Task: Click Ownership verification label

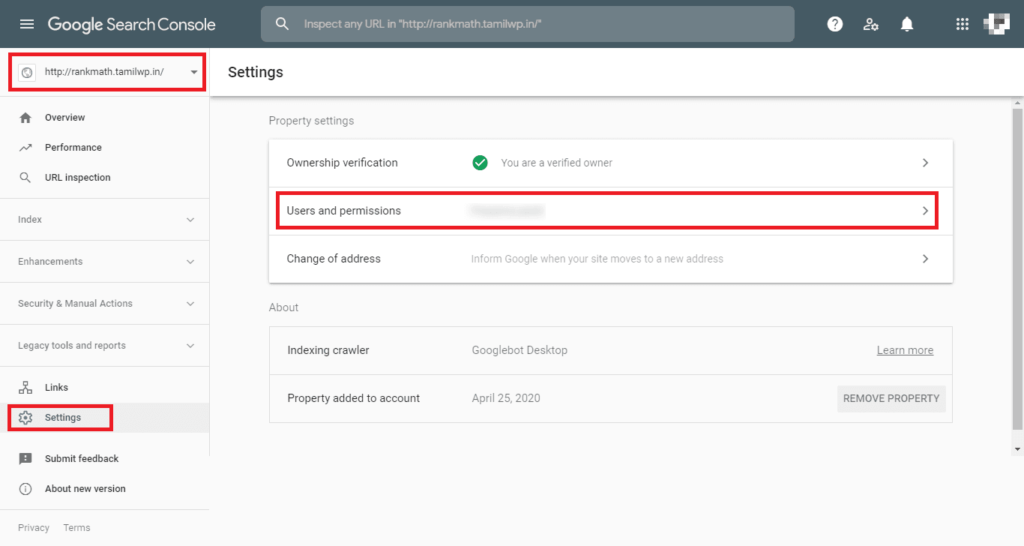Action: tap(342, 163)
